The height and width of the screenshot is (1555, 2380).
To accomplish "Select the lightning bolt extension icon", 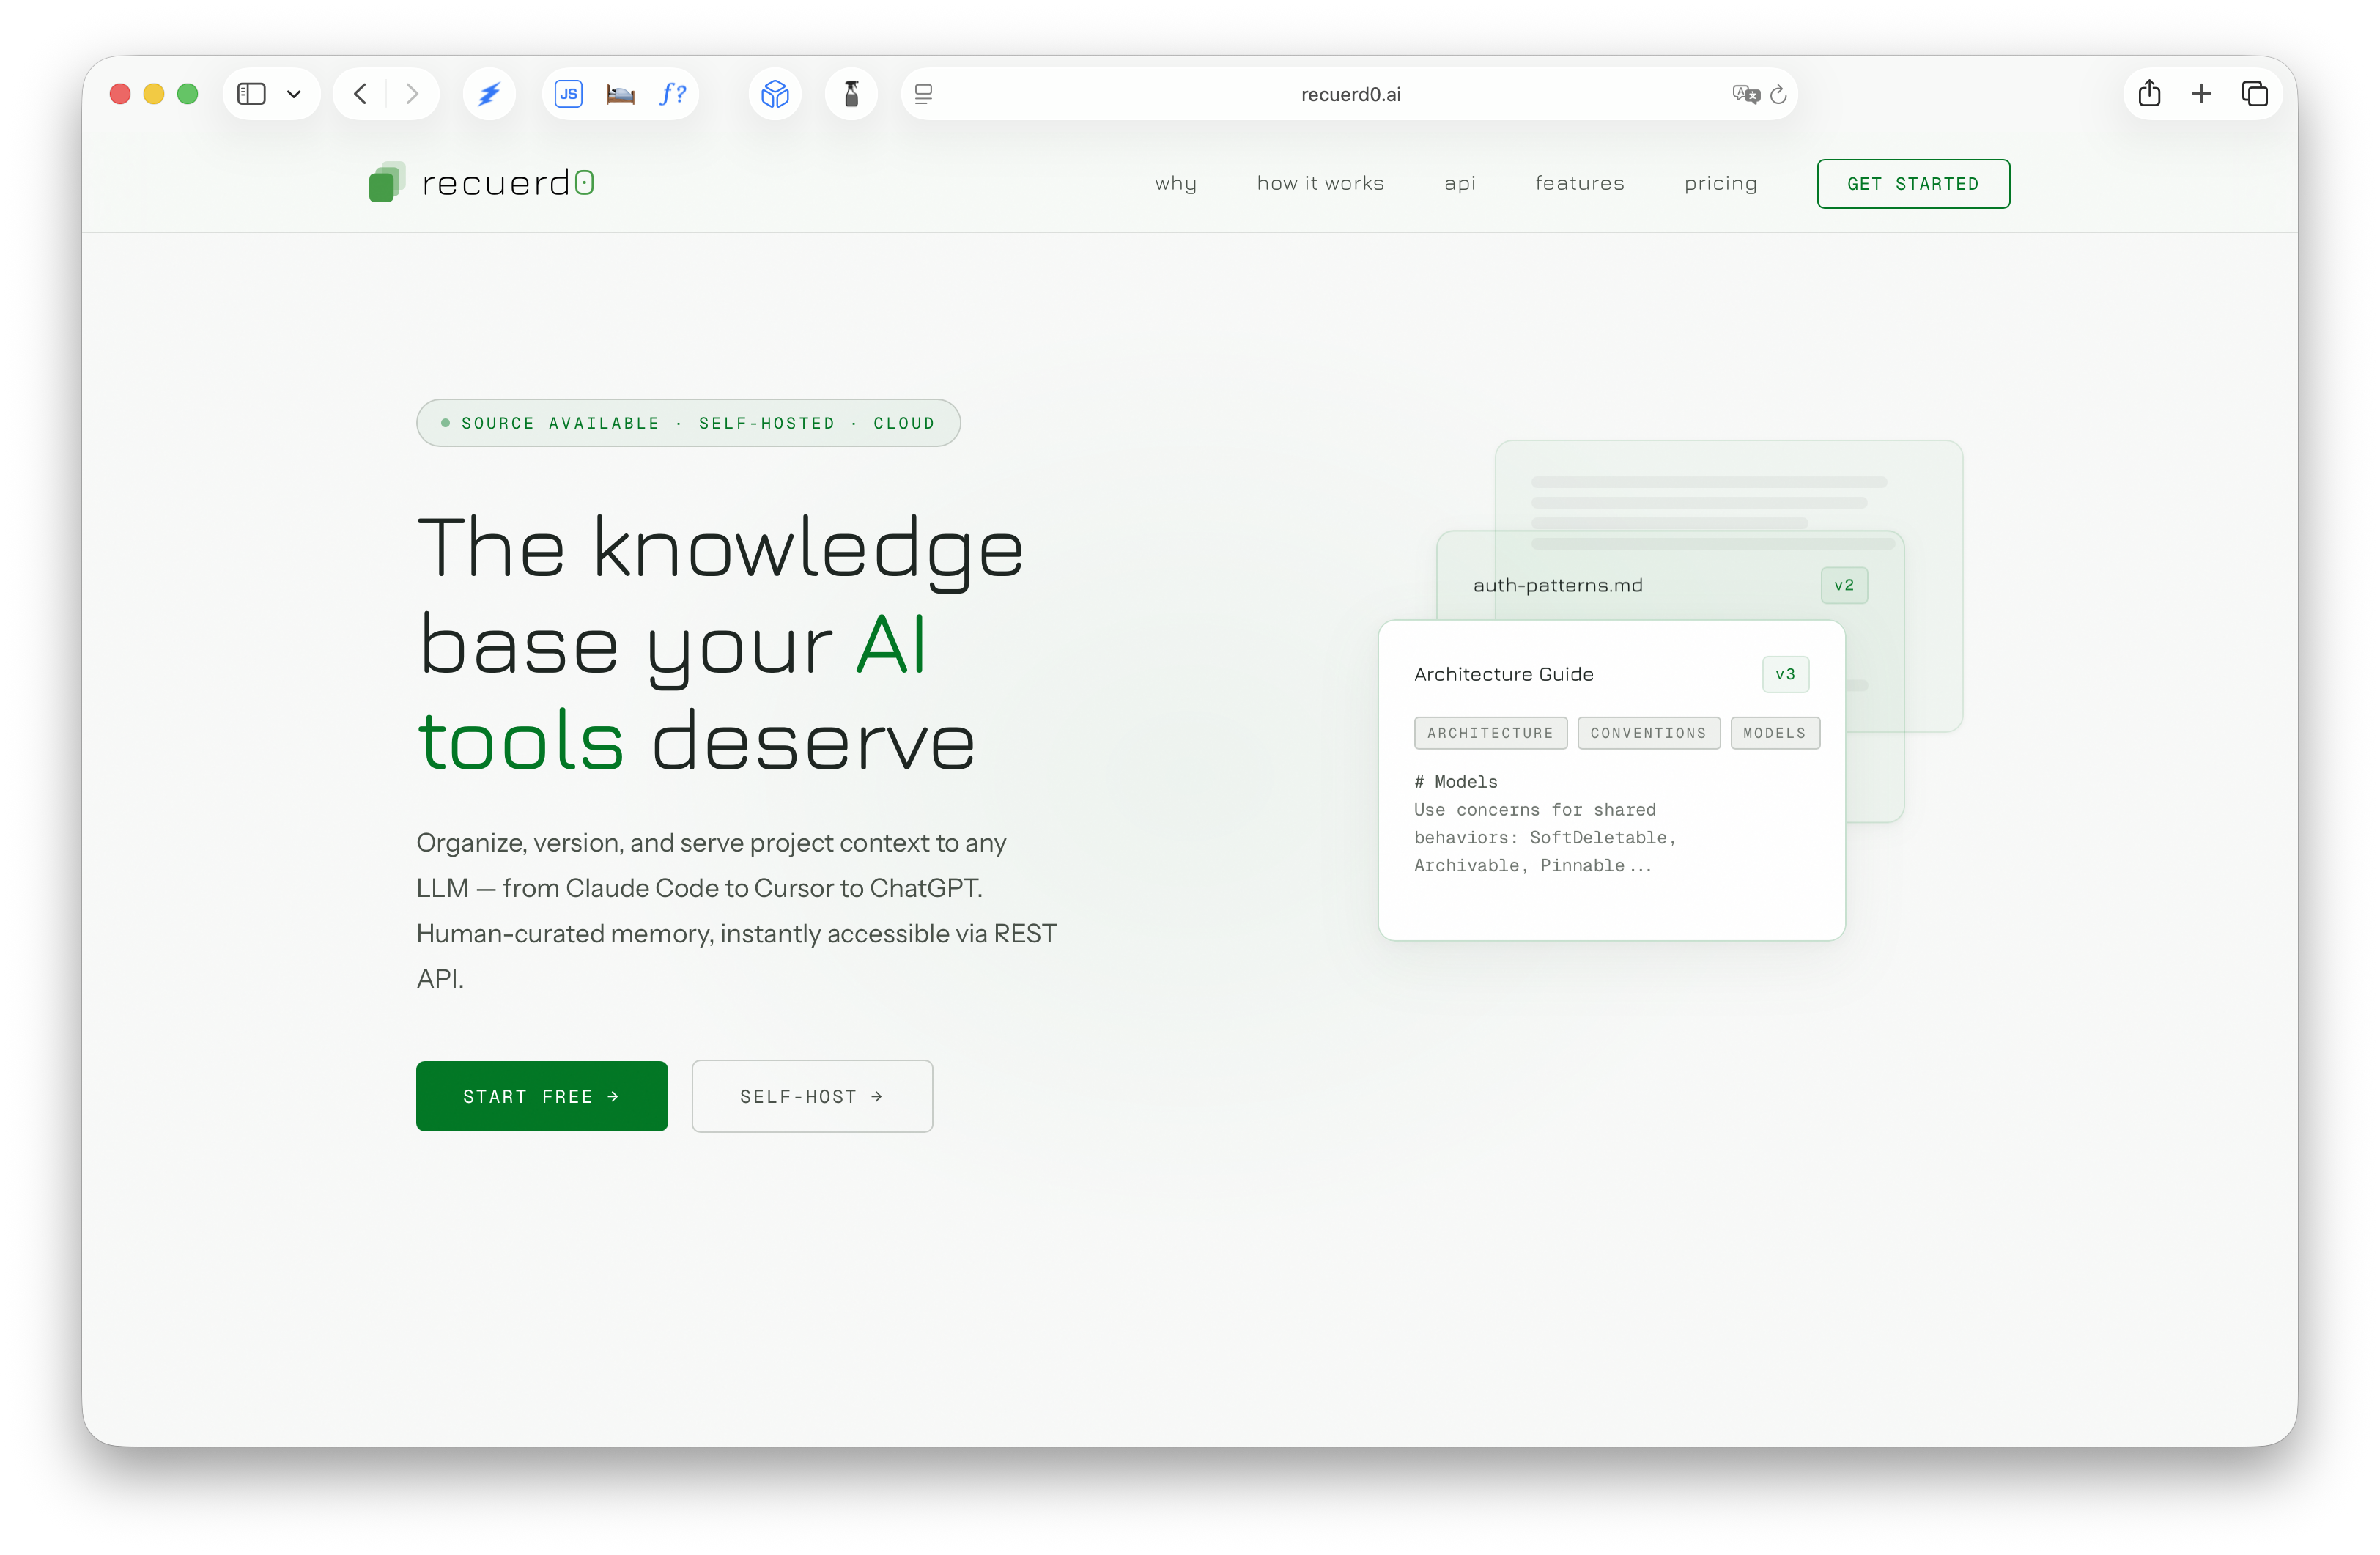I will click(x=489, y=93).
